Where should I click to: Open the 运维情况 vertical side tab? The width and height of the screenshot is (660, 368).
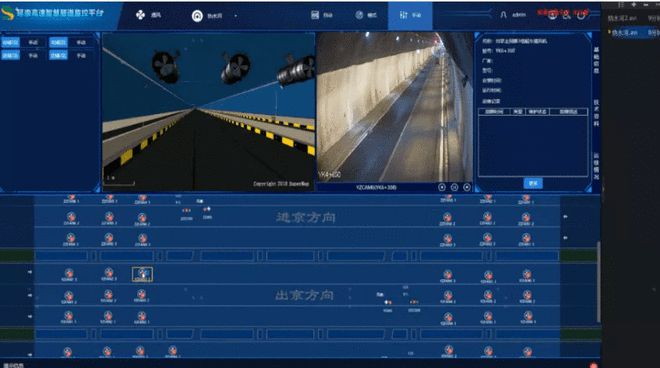click(x=596, y=166)
